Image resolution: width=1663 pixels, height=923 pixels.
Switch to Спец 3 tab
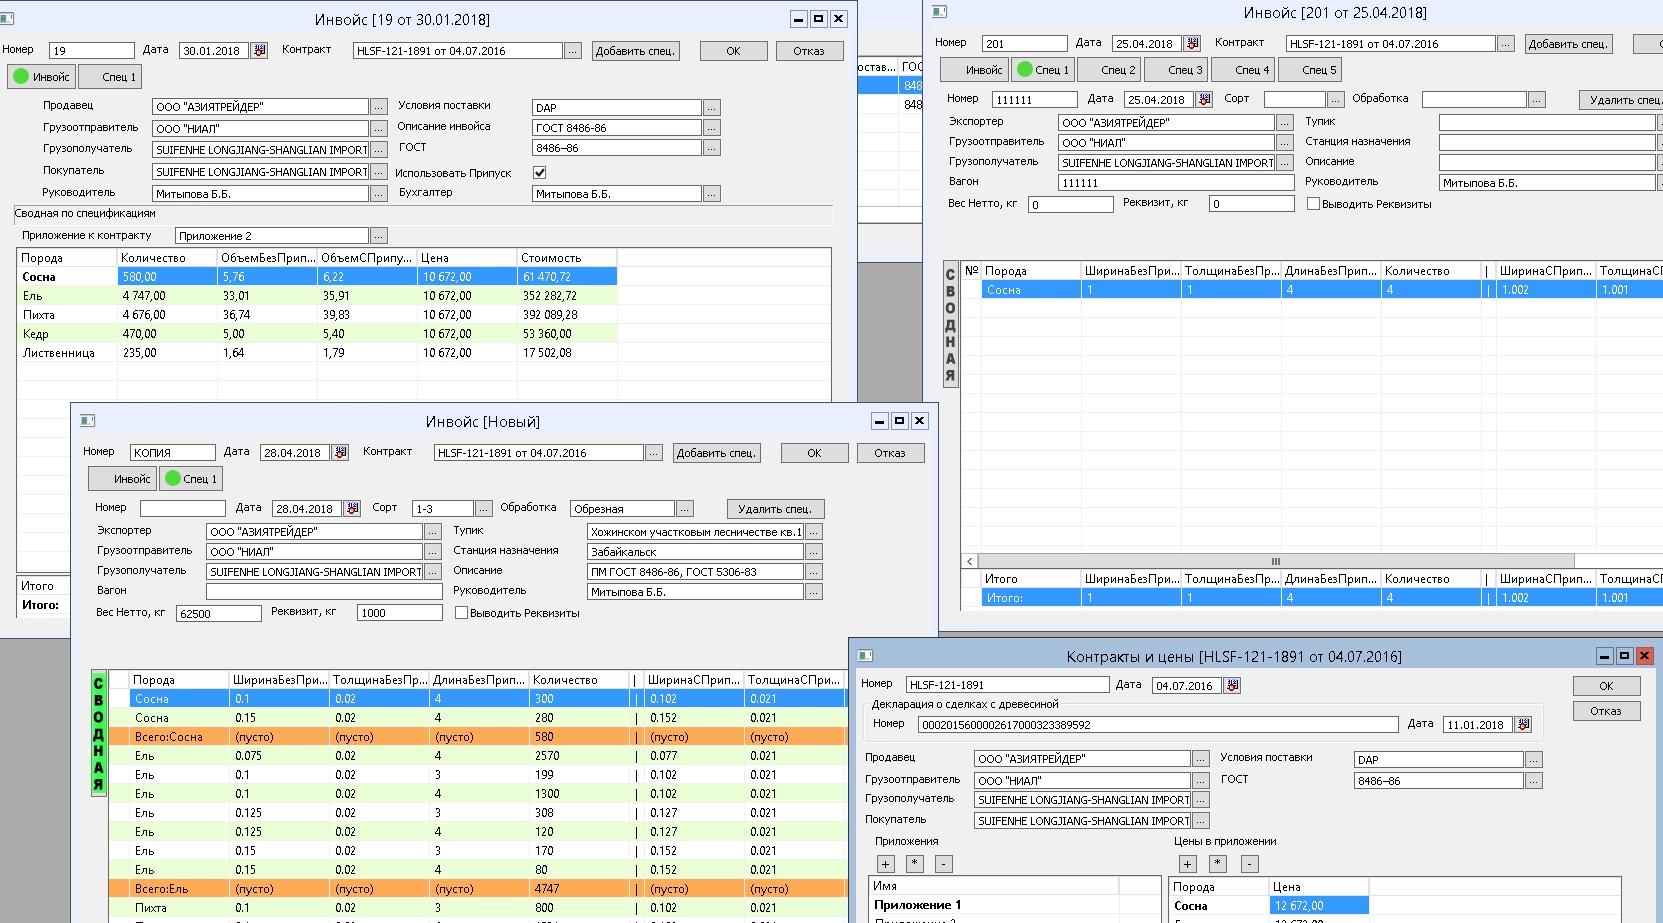click(x=1175, y=70)
